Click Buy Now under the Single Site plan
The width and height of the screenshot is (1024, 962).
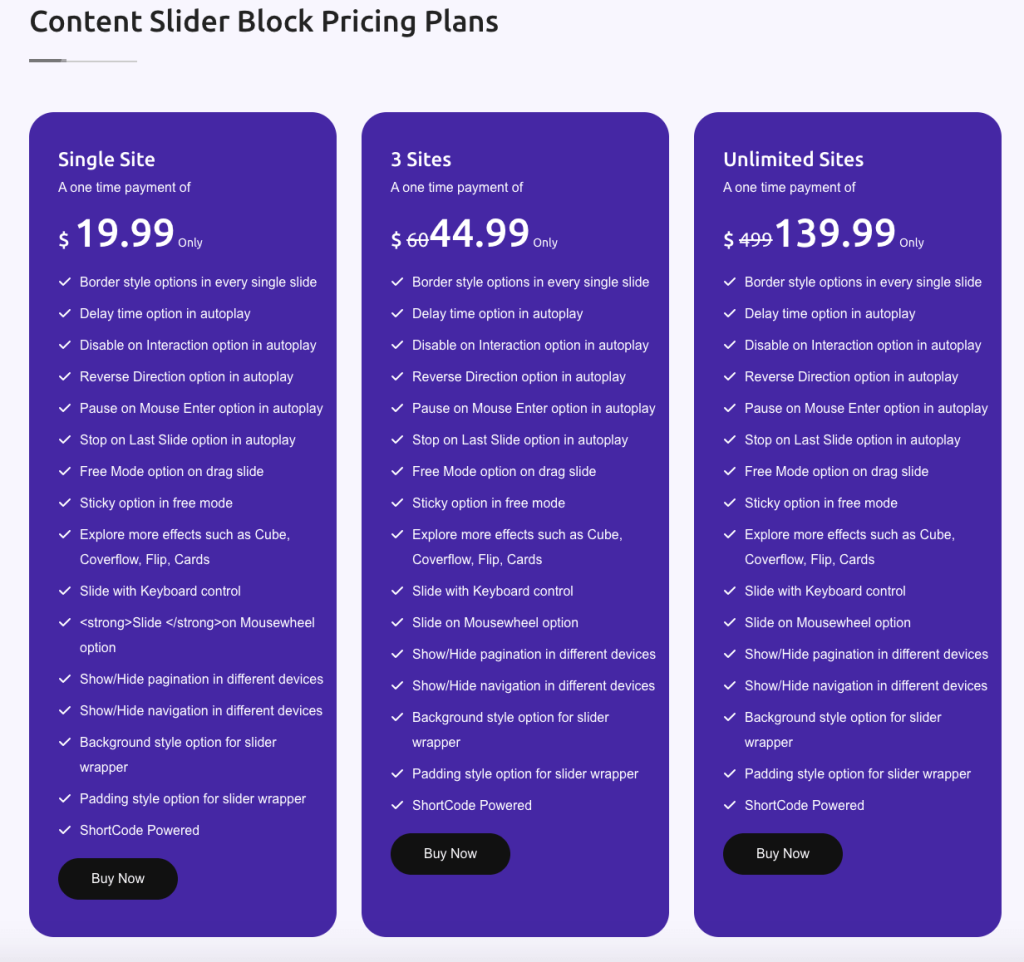tap(117, 878)
